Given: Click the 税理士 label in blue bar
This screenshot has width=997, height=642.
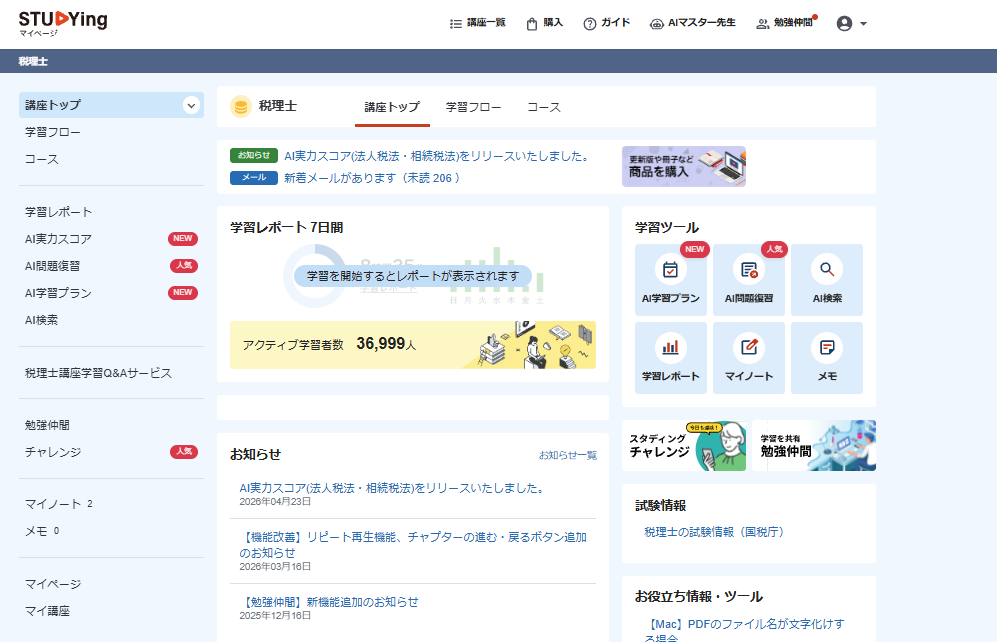Looking at the screenshot, I should pos(33,62).
